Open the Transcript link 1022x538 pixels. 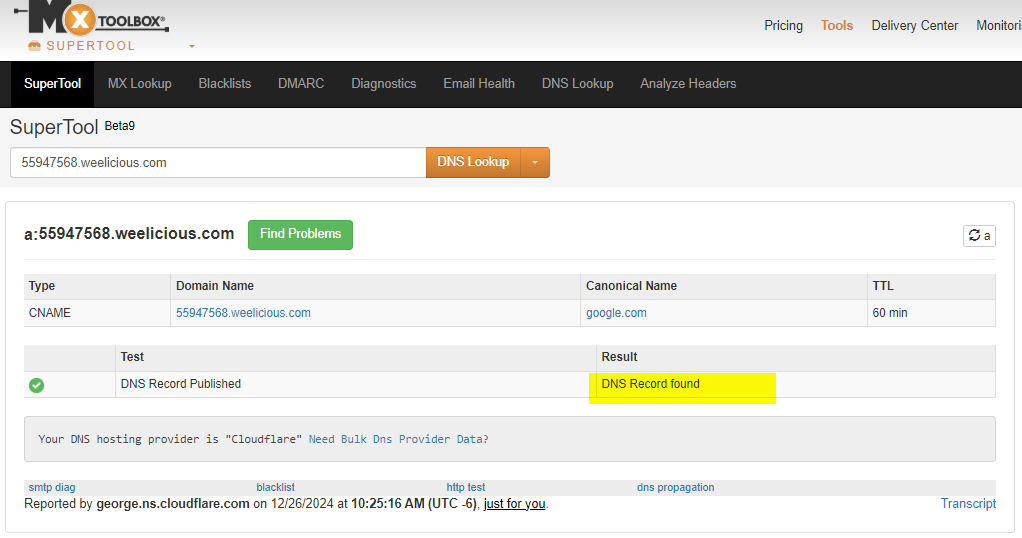(x=968, y=504)
